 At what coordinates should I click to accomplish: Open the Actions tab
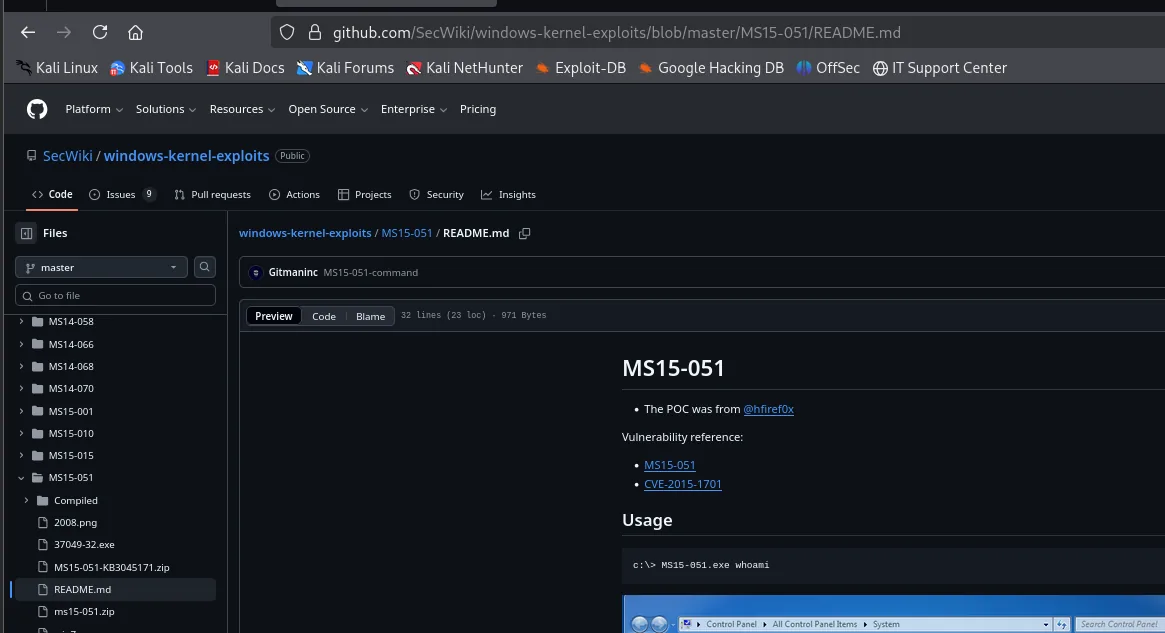(x=294, y=195)
